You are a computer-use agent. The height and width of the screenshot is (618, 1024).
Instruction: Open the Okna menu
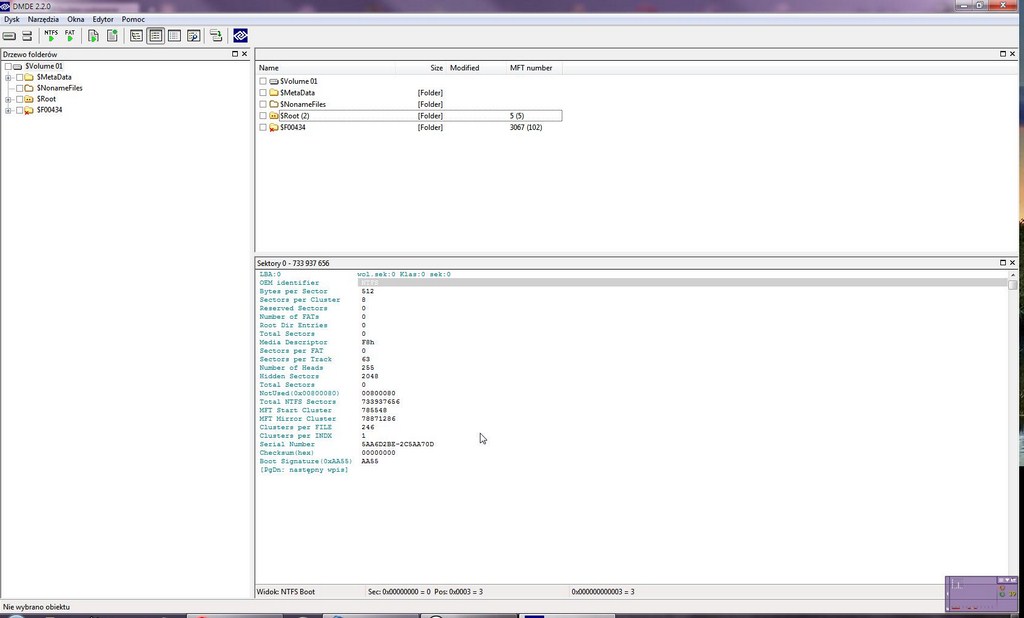pos(76,20)
